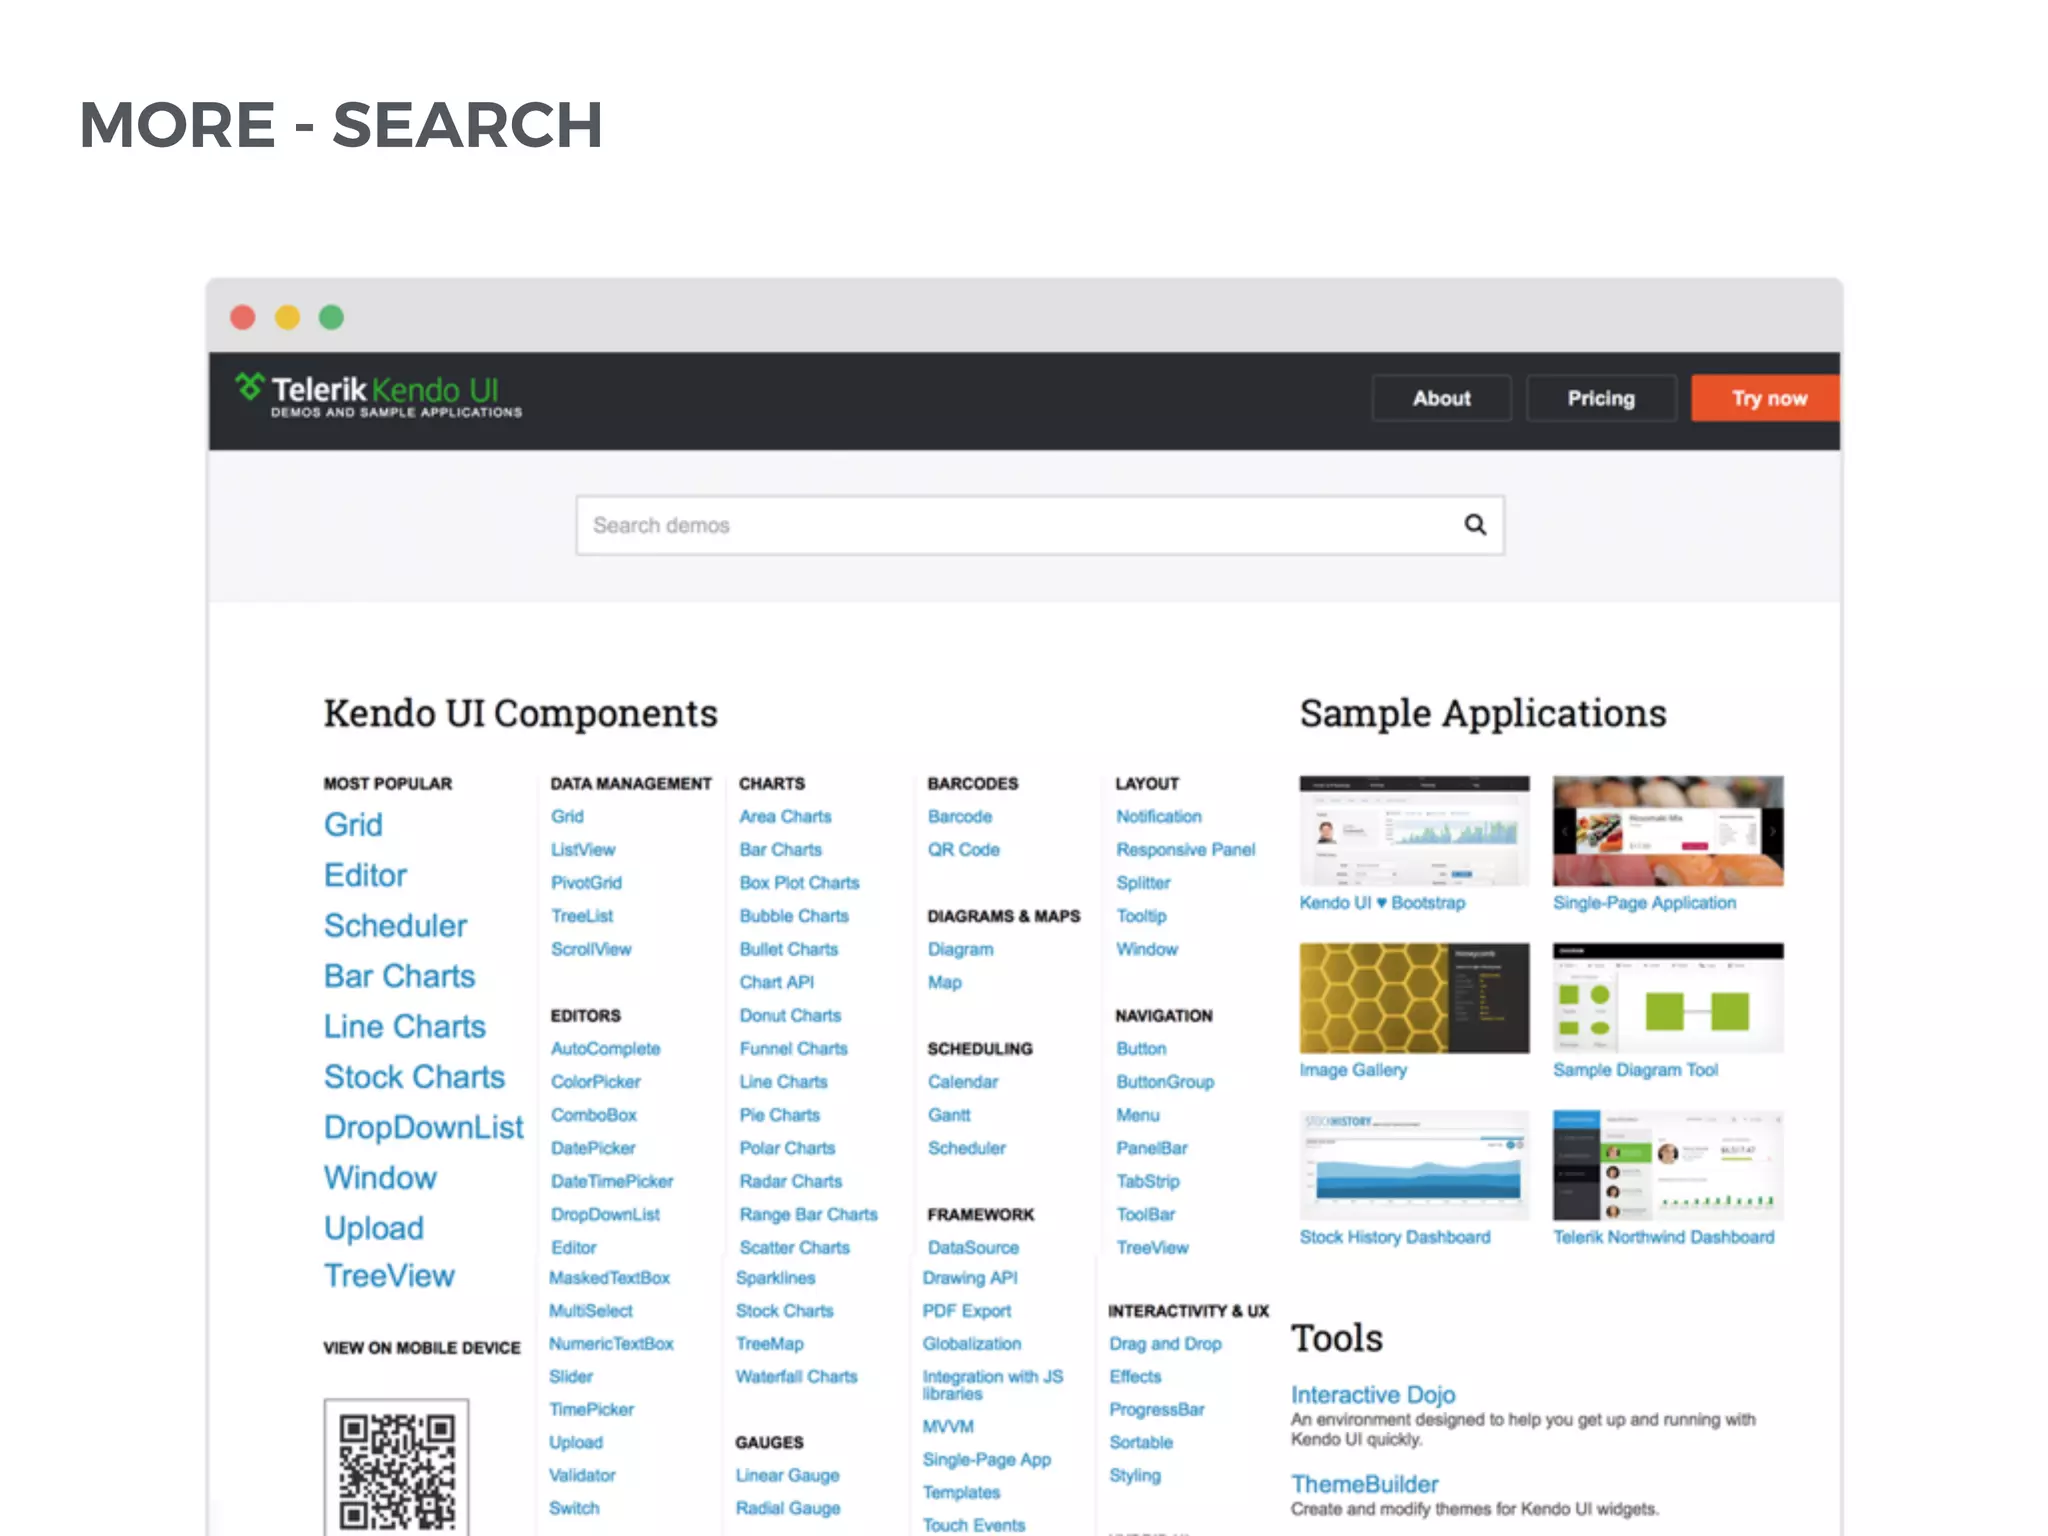Open DropDownList under Most Popular
The image size is (2048, 1536).
(x=423, y=1127)
